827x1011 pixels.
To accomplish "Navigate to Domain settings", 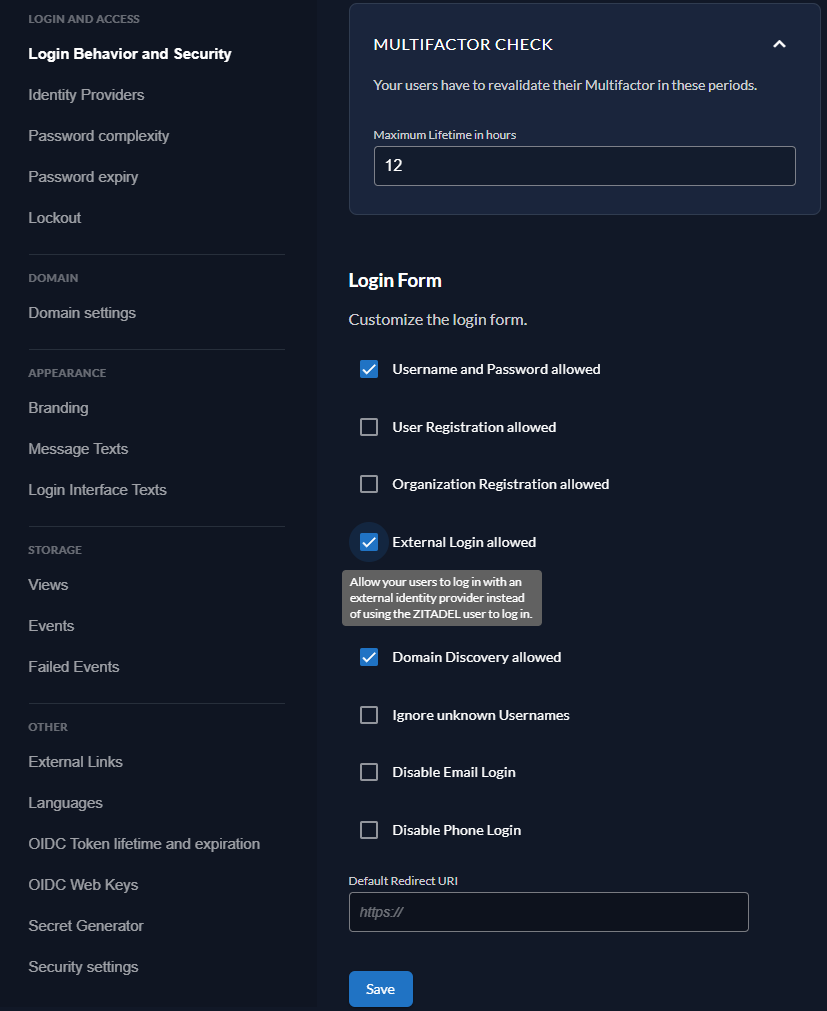I will (x=82, y=313).
